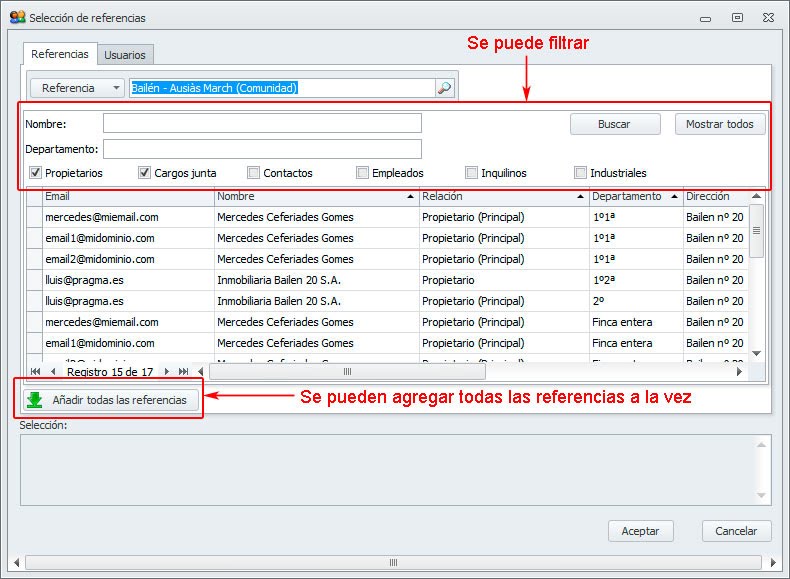
Task: Go to next record in navigator
Action: (x=167, y=371)
